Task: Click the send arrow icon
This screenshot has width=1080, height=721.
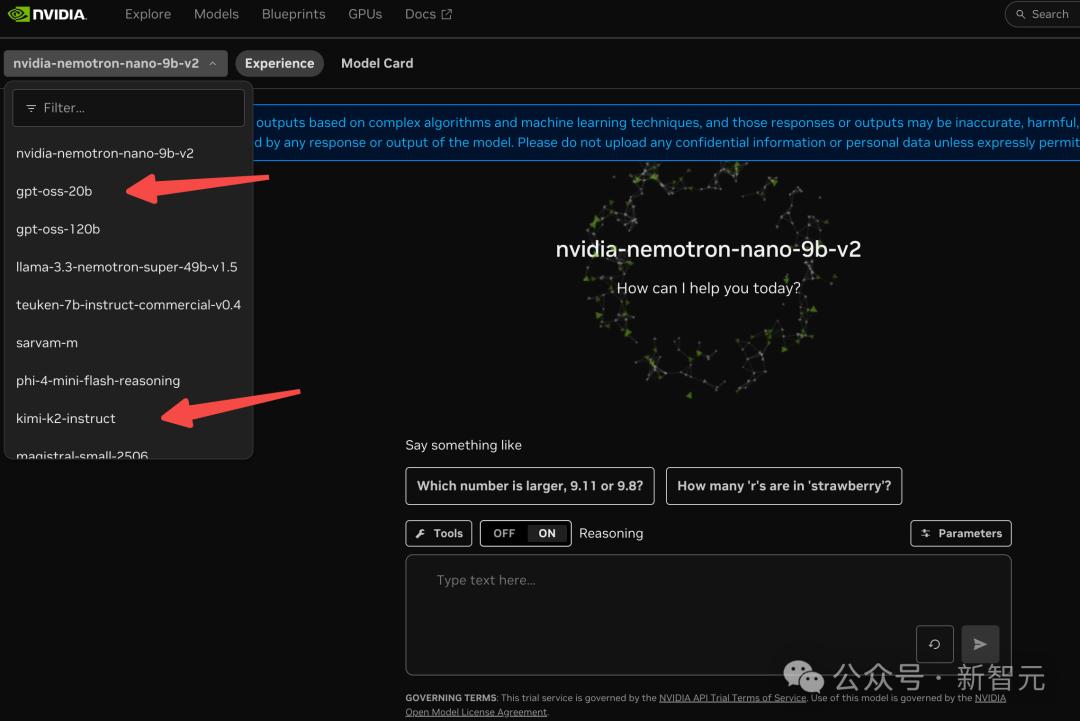Action: click(x=979, y=644)
